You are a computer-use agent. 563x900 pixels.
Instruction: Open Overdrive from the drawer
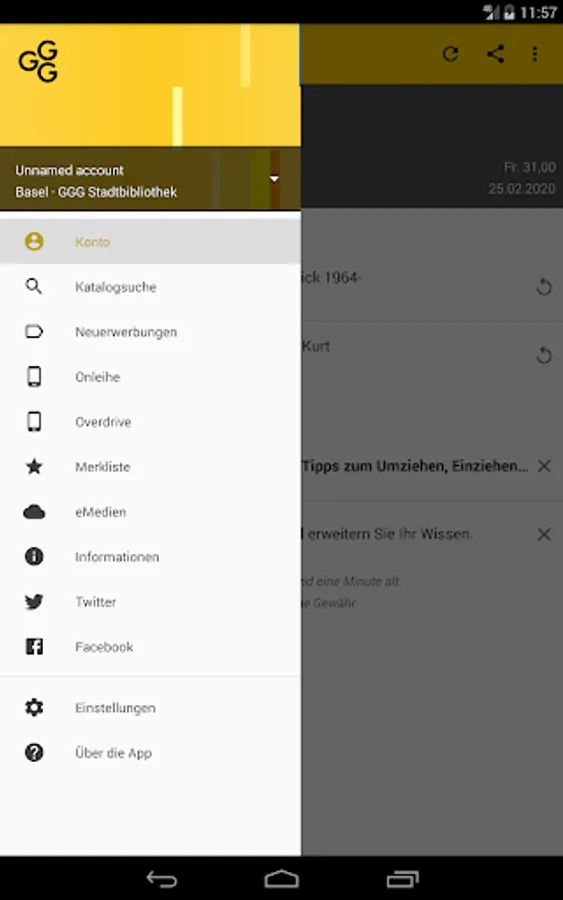pos(150,422)
